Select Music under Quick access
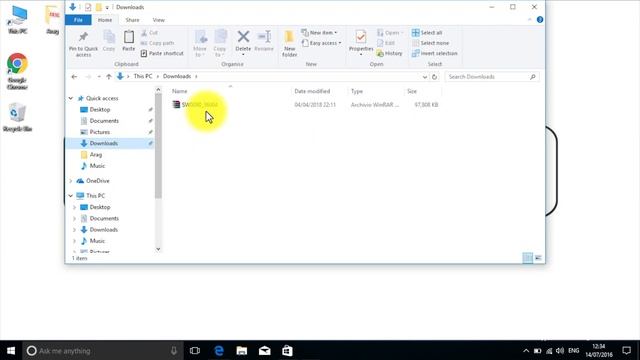This screenshot has height=360, width=640. (98, 166)
